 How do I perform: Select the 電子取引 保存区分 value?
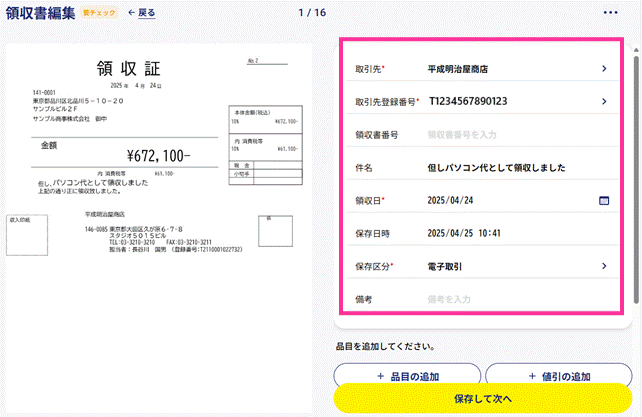click(x=445, y=267)
